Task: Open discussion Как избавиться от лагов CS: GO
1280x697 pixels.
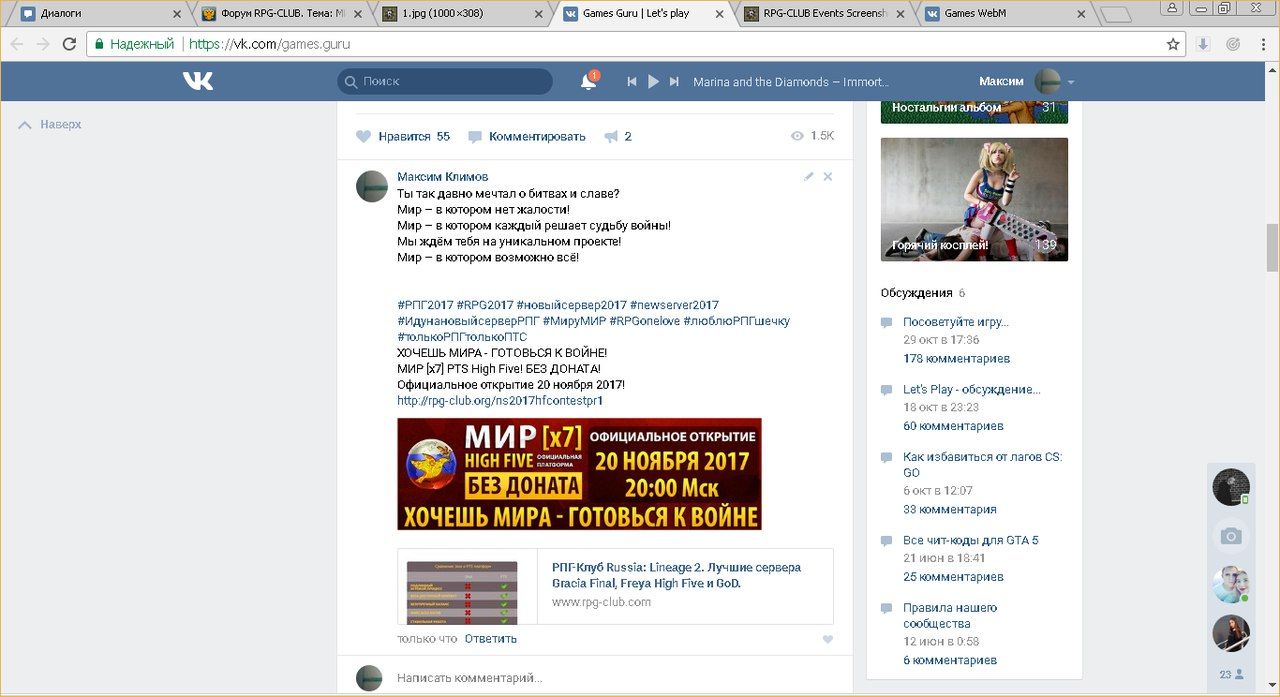Action: pyautogui.click(x=983, y=465)
